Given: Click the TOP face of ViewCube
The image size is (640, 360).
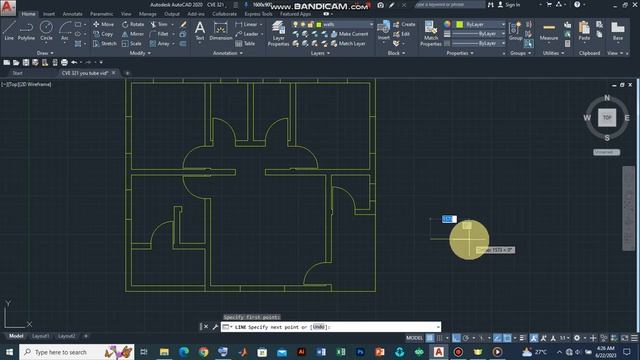Looking at the screenshot, I should pos(607,118).
